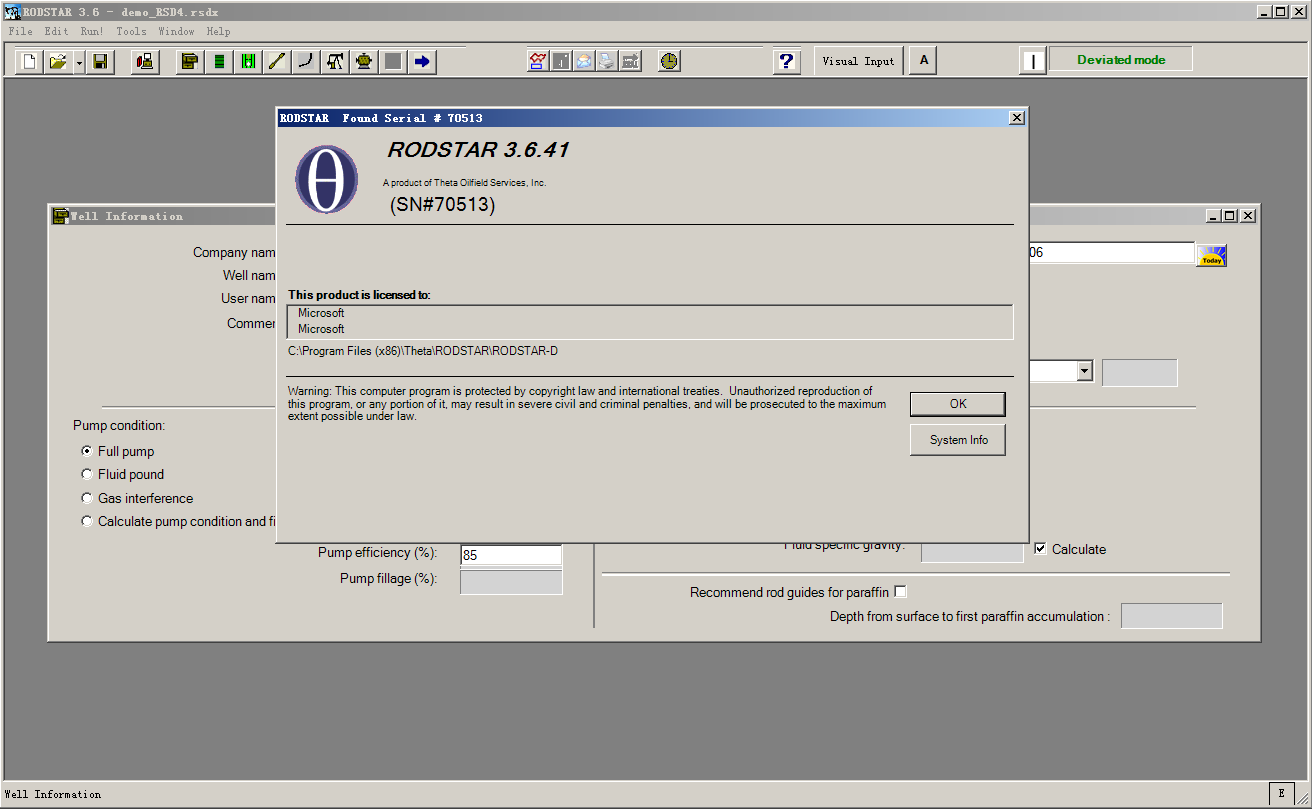Click the blue next-window arrow icon
The height and width of the screenshot is (809, 1312).
(x=422, y=61)
